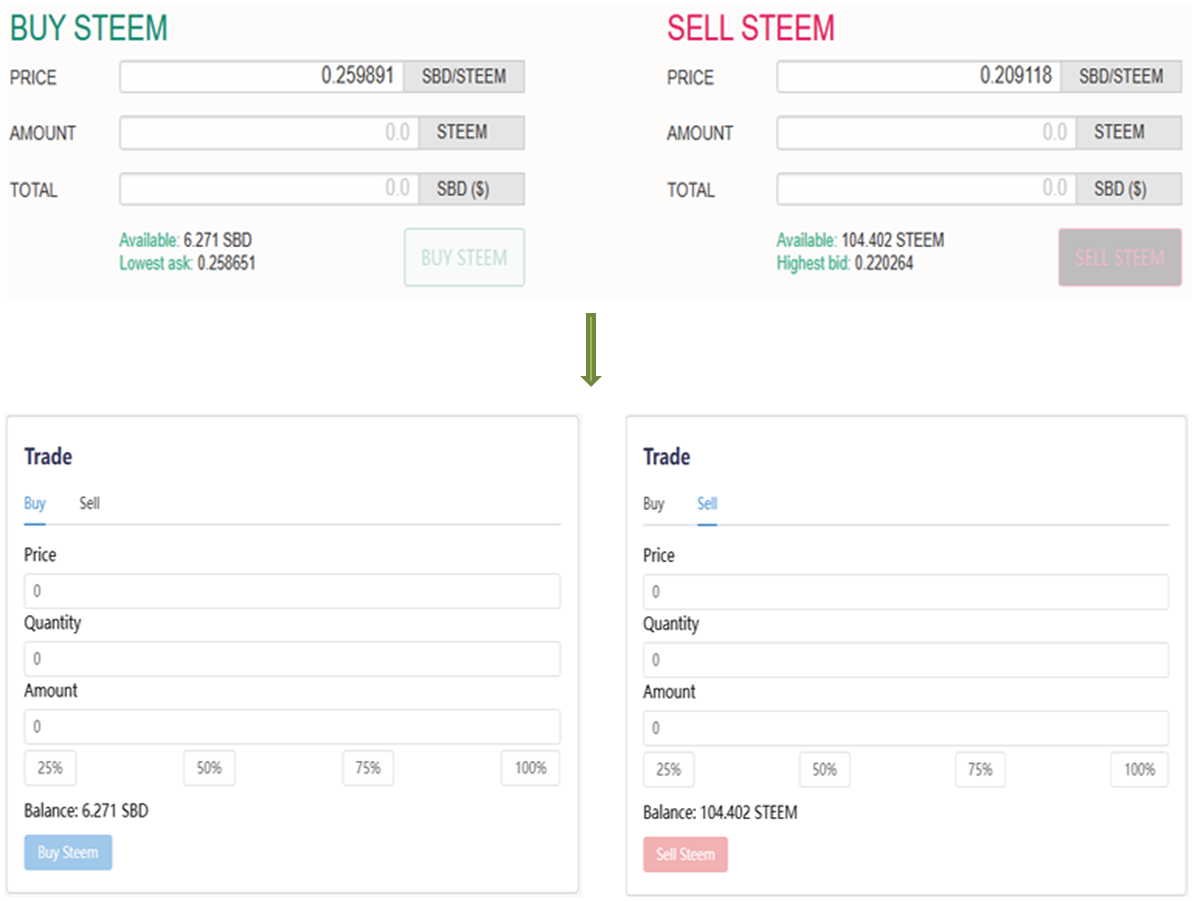Click the green BUY STEEM button

click(464, 258)
